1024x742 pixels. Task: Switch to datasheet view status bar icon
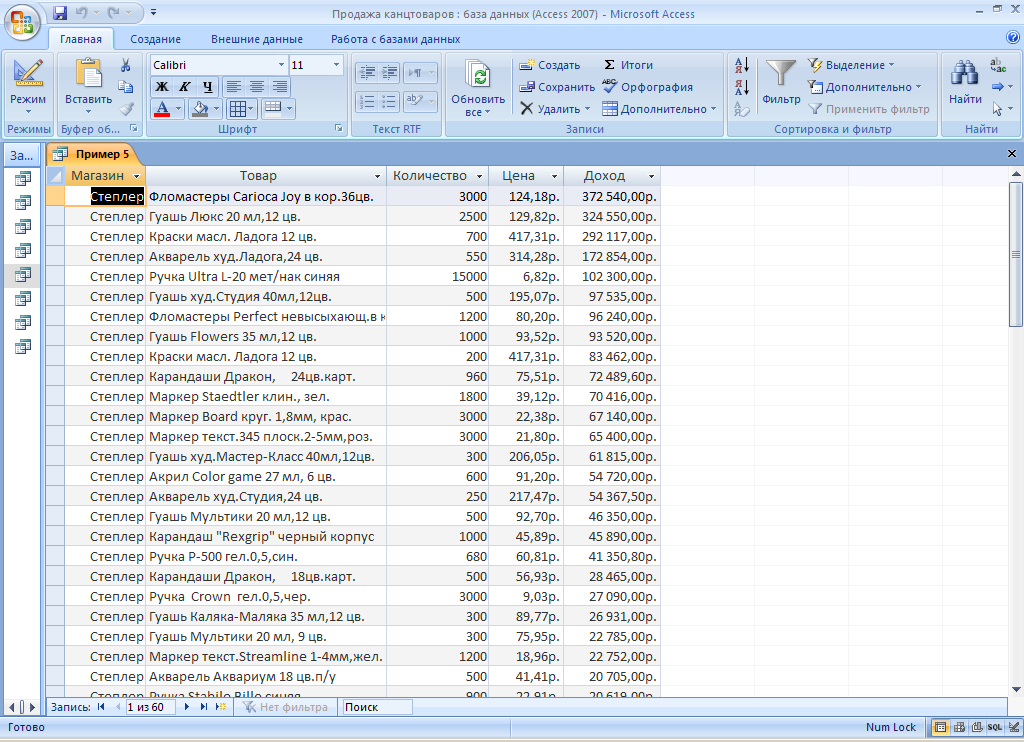click(940, 727)
